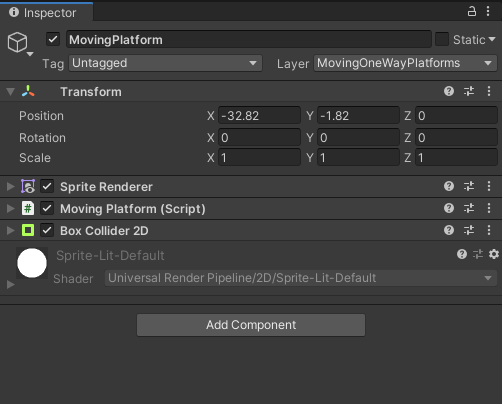Open the Tag dropdown showing Untagged
The width and height of the screenshot is (502, 404).
(x=165, y=63)
